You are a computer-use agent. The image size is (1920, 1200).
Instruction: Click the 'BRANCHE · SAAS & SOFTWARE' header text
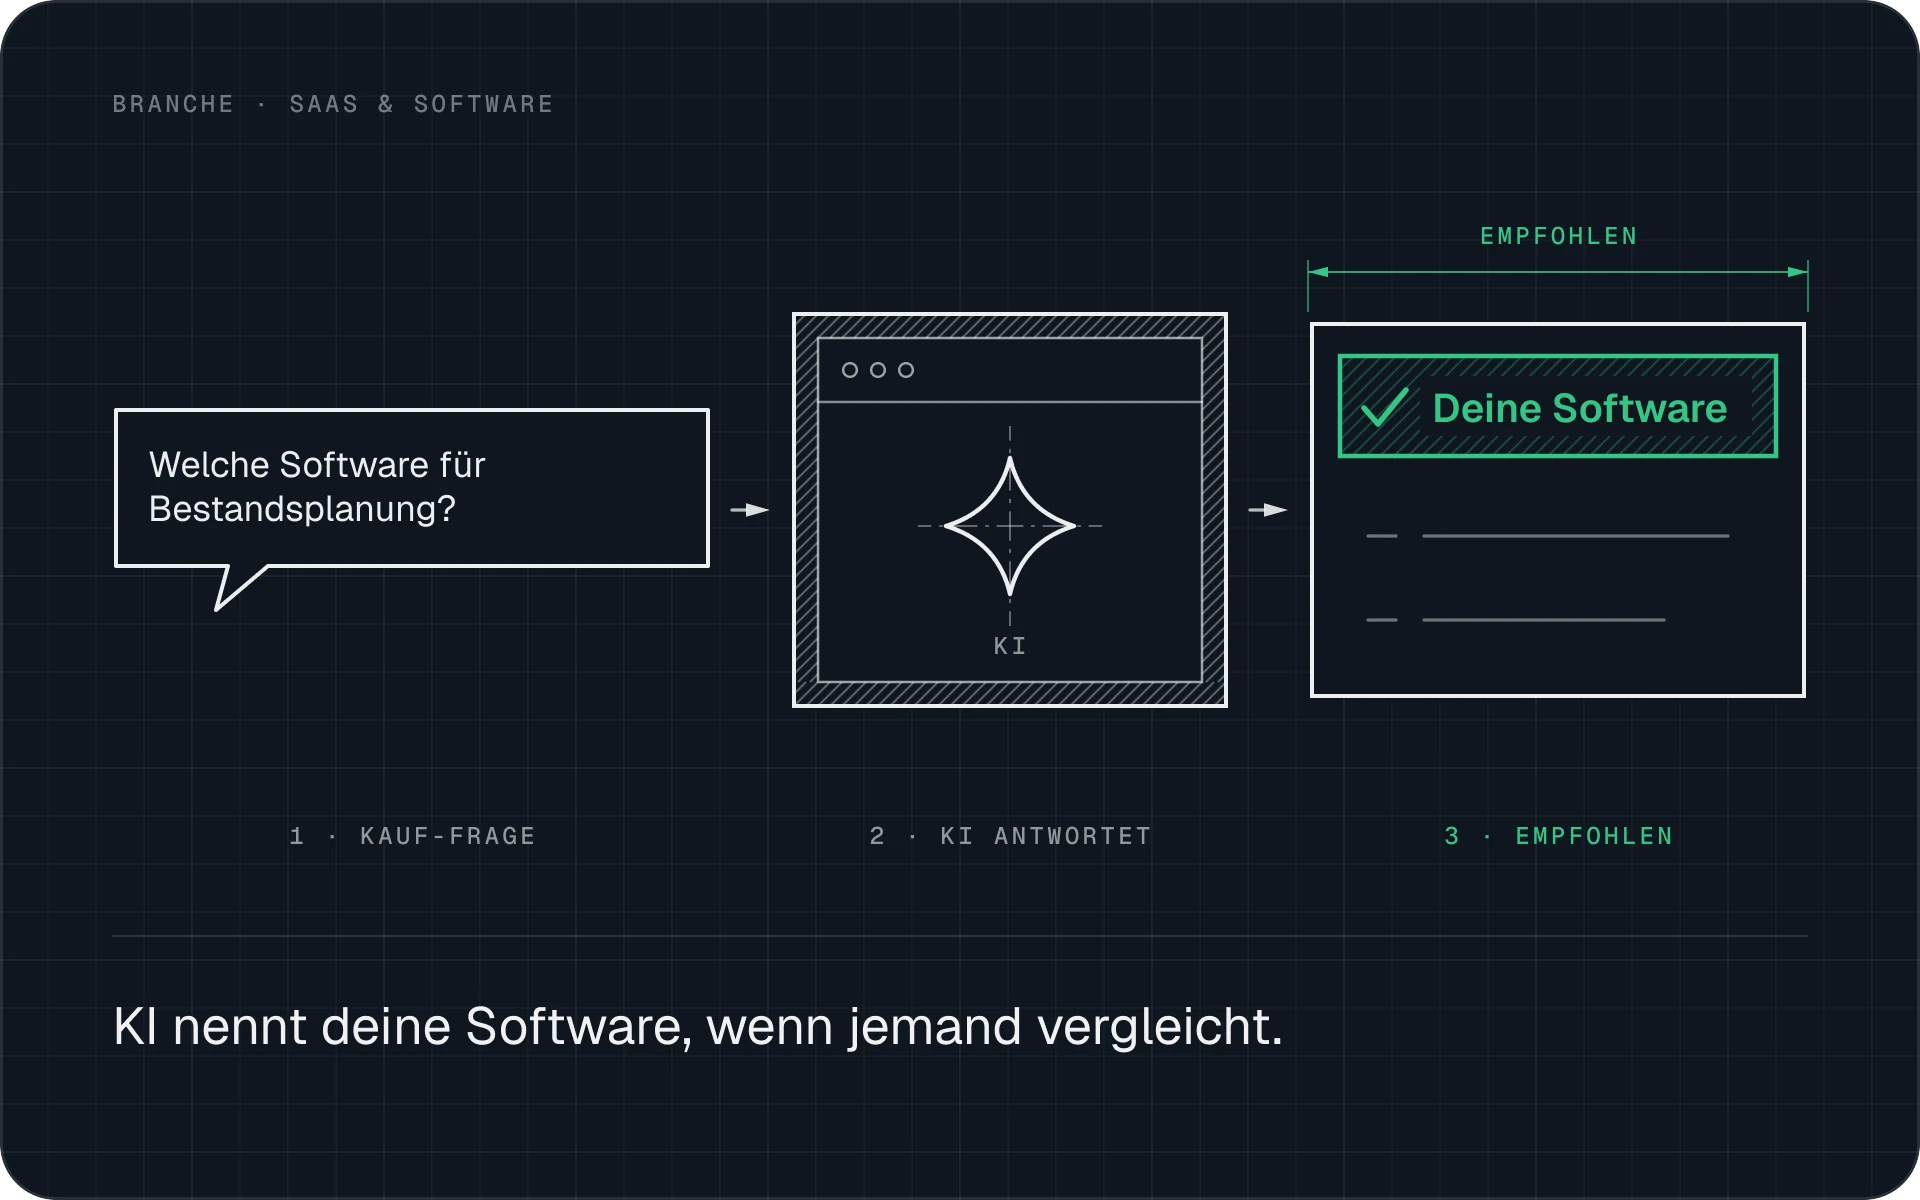pyautogui.click(x=333, y=104)
